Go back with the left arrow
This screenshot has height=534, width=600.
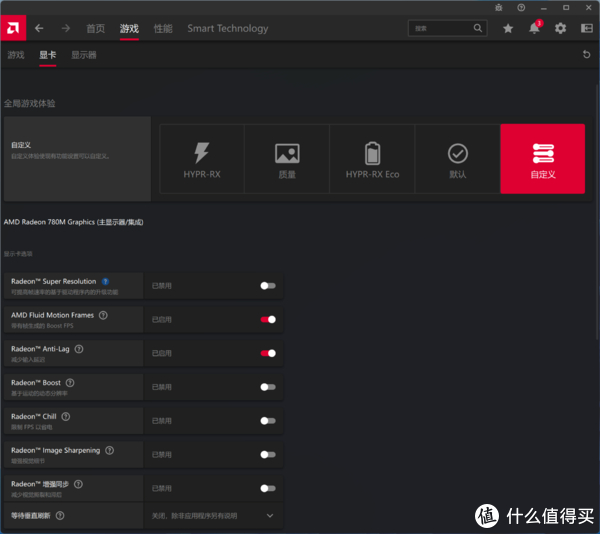click(39, 28)
